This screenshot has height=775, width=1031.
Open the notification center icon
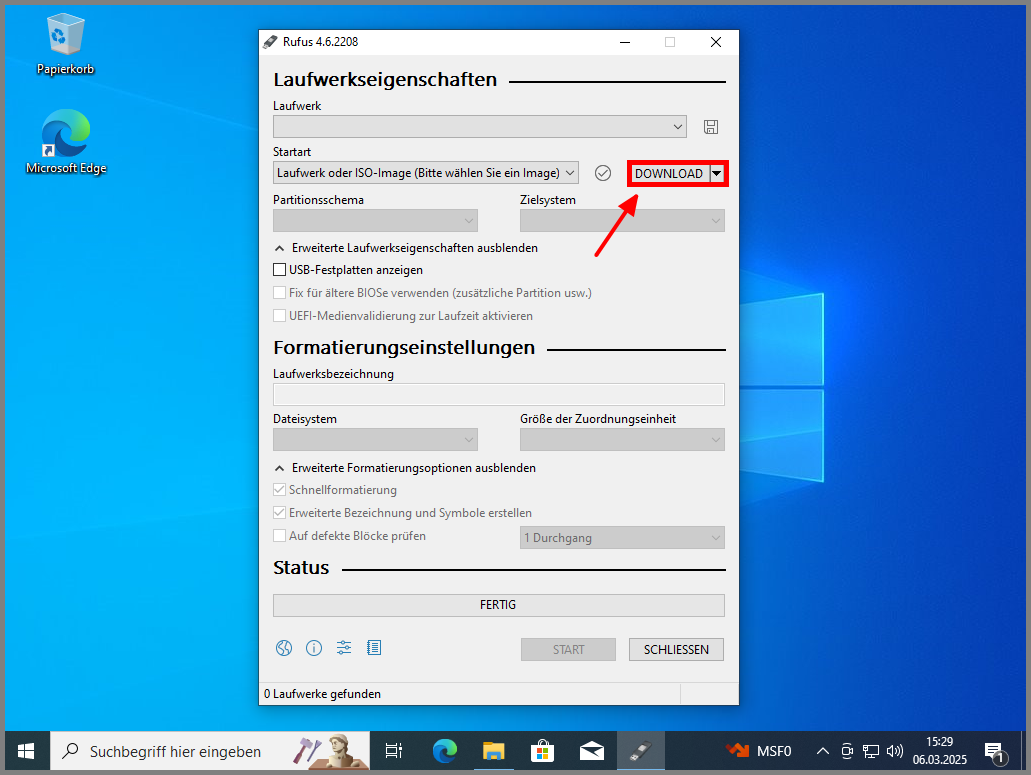pos(995,753)
